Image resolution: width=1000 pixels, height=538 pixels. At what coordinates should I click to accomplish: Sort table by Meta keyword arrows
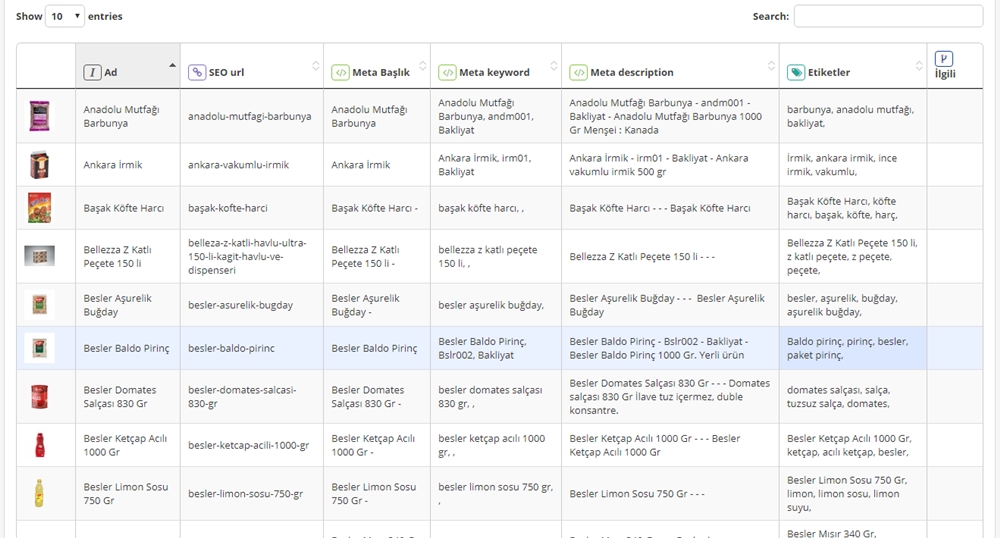point(554,66)
